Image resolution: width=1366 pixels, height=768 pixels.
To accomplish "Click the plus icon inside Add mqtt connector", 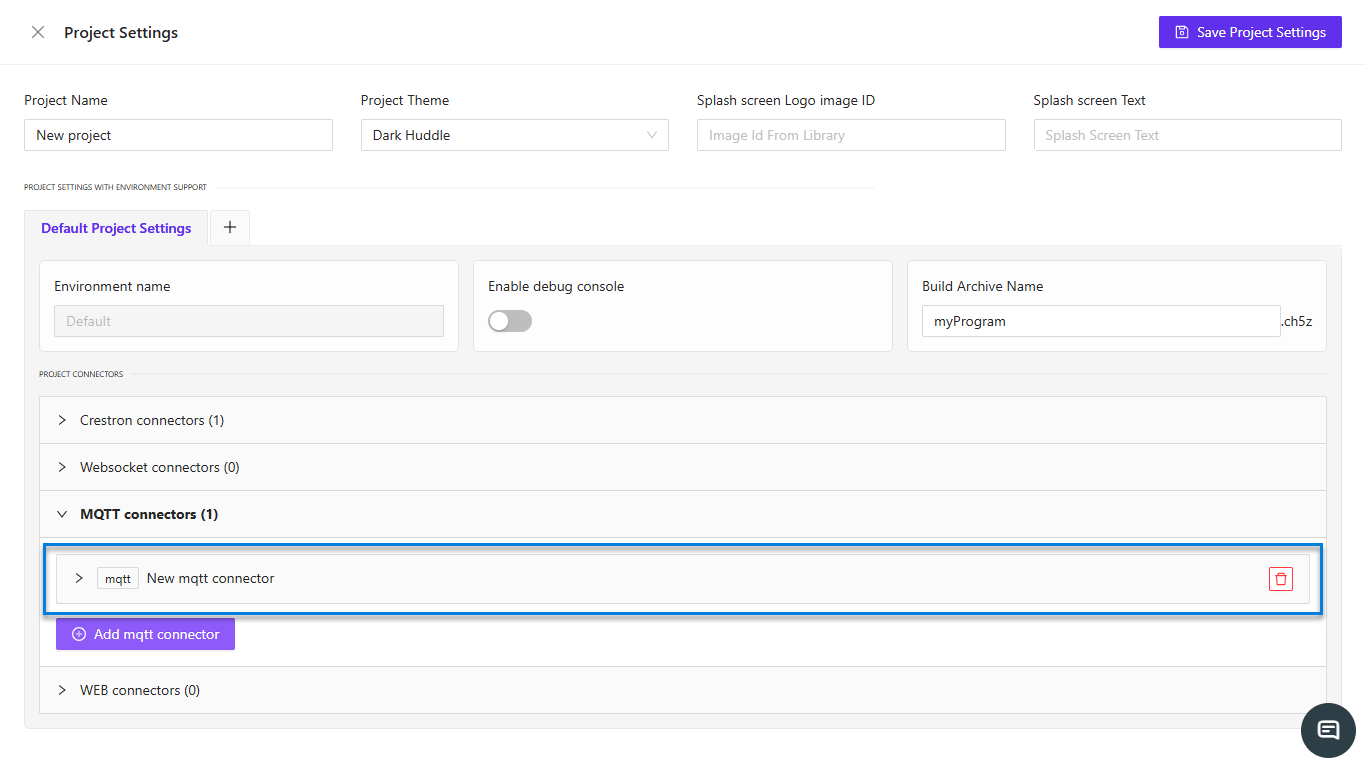I will [x=78, y=633].
